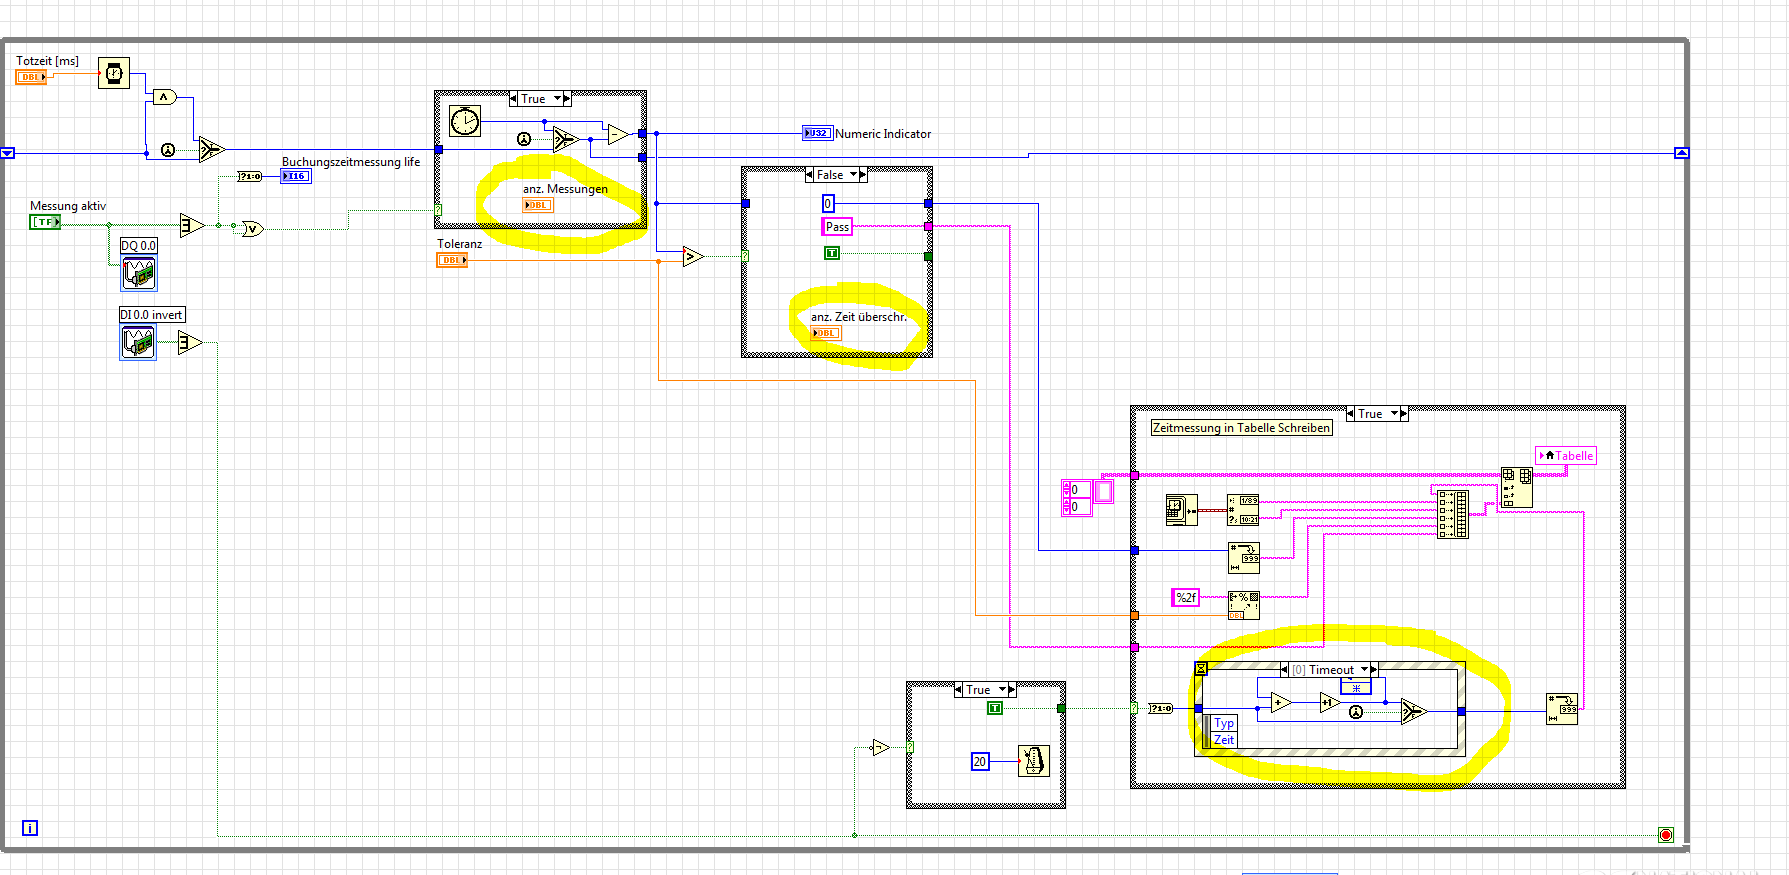Click the Timeout hourglass terminal on event structure
This screenshot has width=1789, height=875.
point(1201,668)
